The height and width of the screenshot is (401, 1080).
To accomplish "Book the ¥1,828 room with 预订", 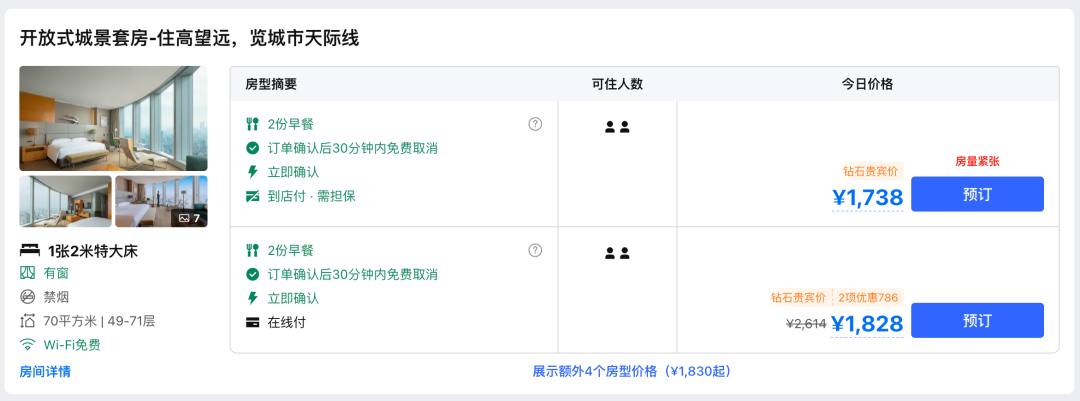I will pos(977,320).
